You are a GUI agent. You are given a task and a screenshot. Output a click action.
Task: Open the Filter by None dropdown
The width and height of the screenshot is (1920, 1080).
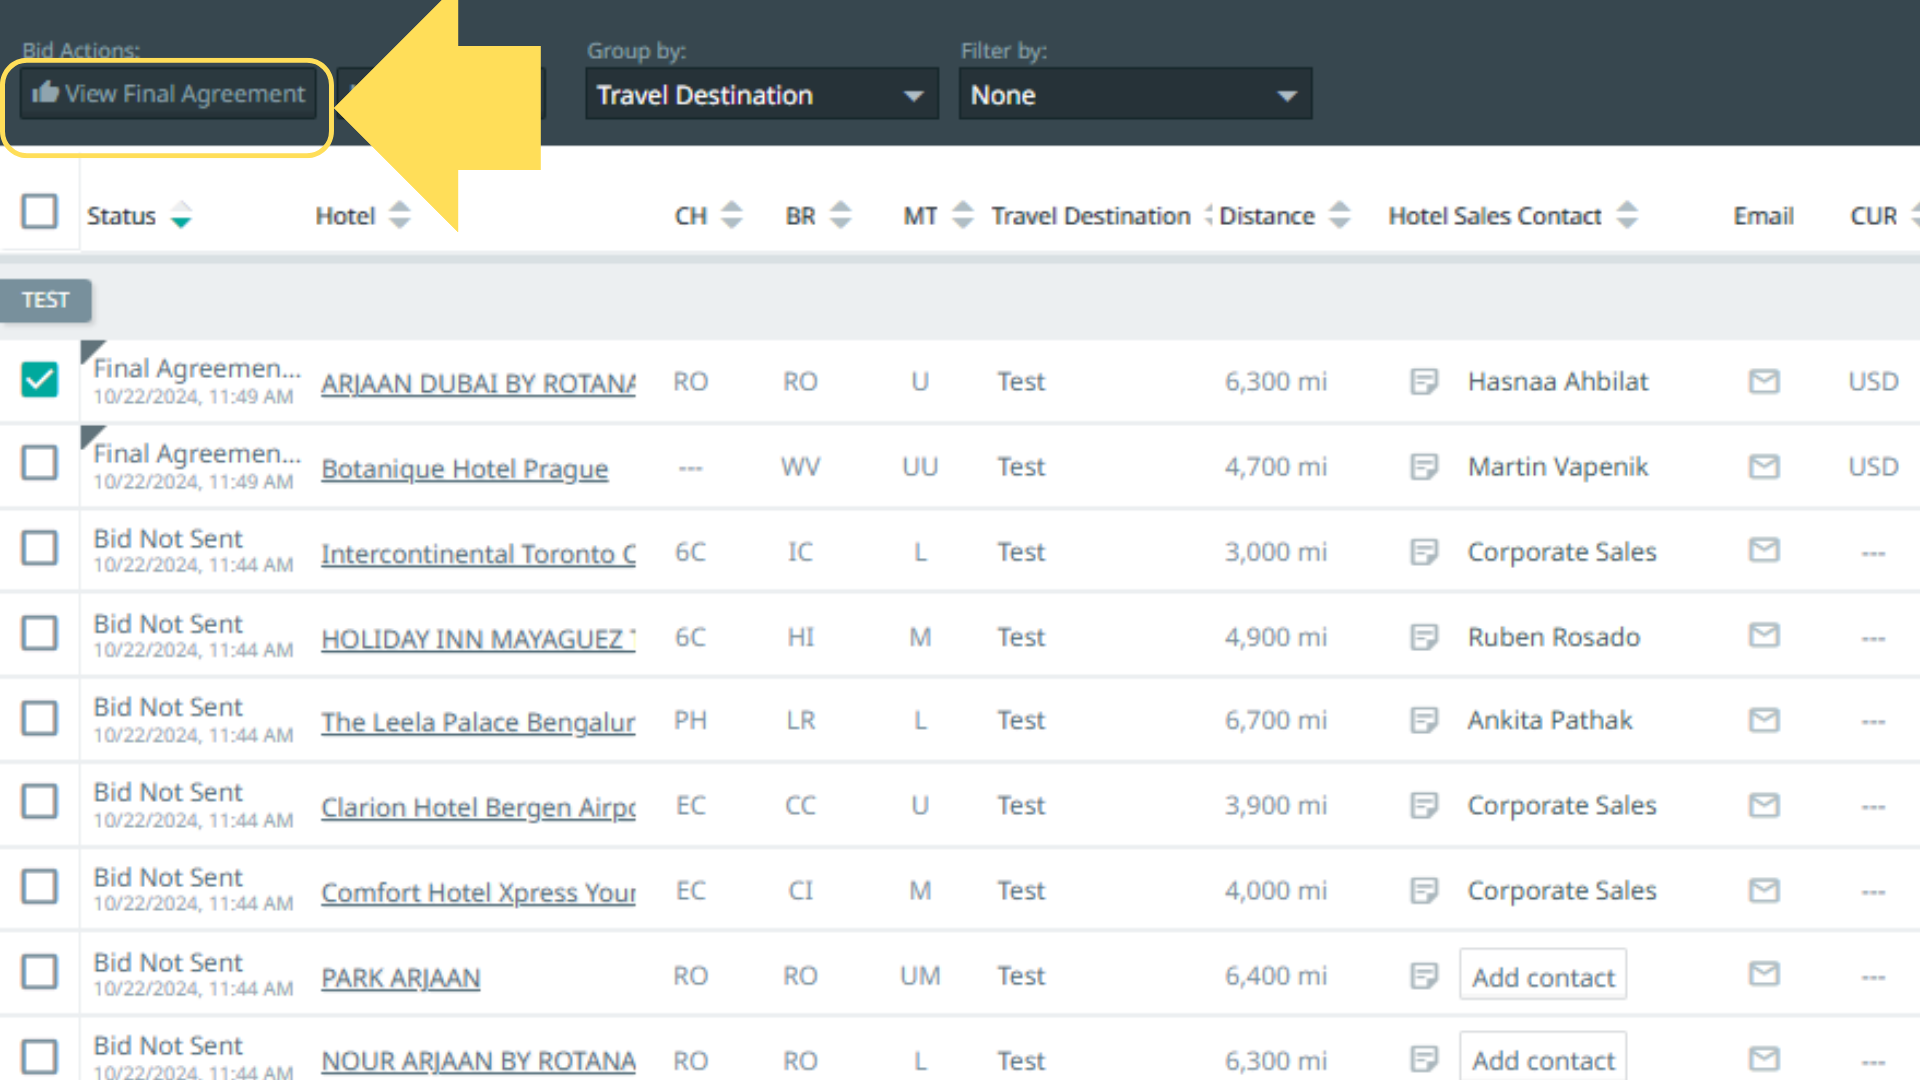point(1134,95)
